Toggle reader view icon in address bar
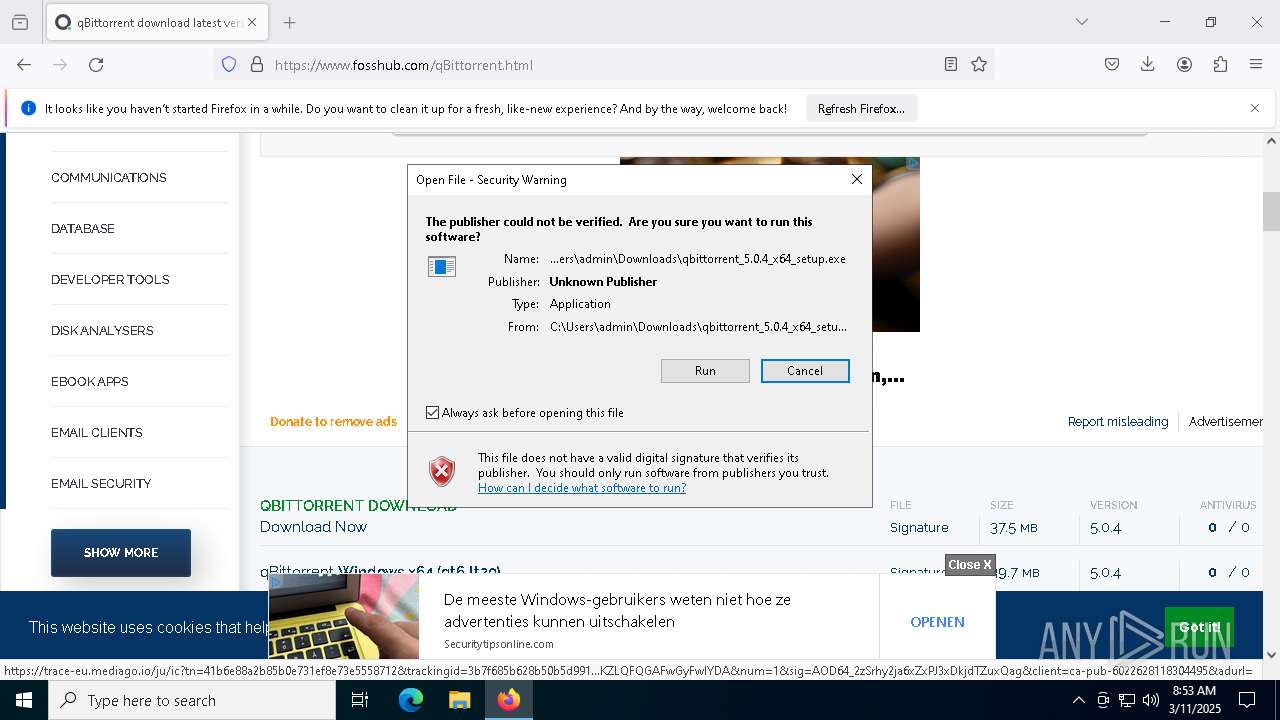1280x720 pixels. [951, 65]
